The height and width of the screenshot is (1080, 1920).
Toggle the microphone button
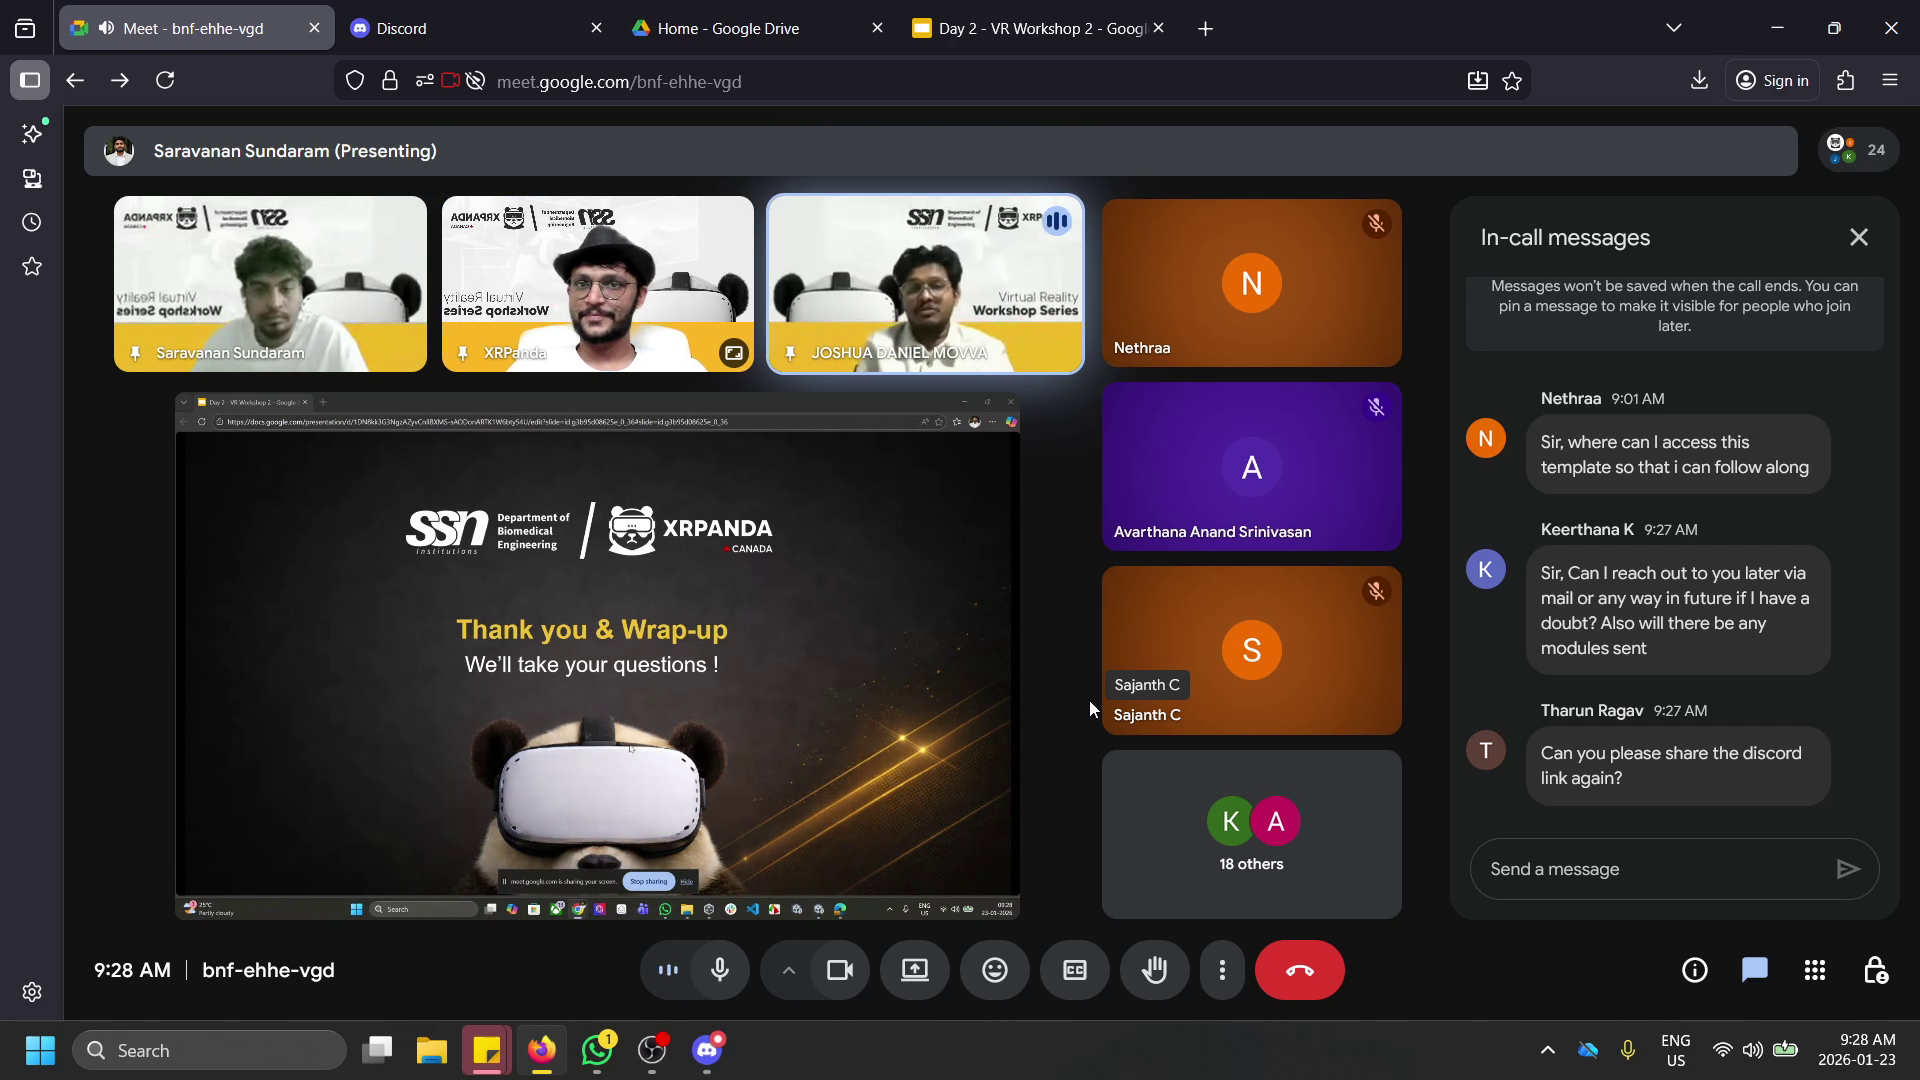pyautogui.click(x=719, y=970)
